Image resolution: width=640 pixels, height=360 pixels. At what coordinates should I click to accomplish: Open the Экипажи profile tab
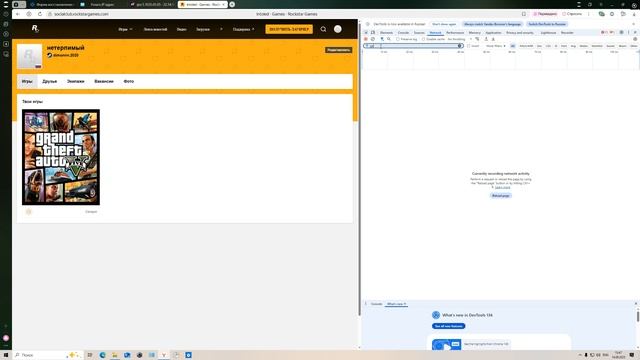76,81
